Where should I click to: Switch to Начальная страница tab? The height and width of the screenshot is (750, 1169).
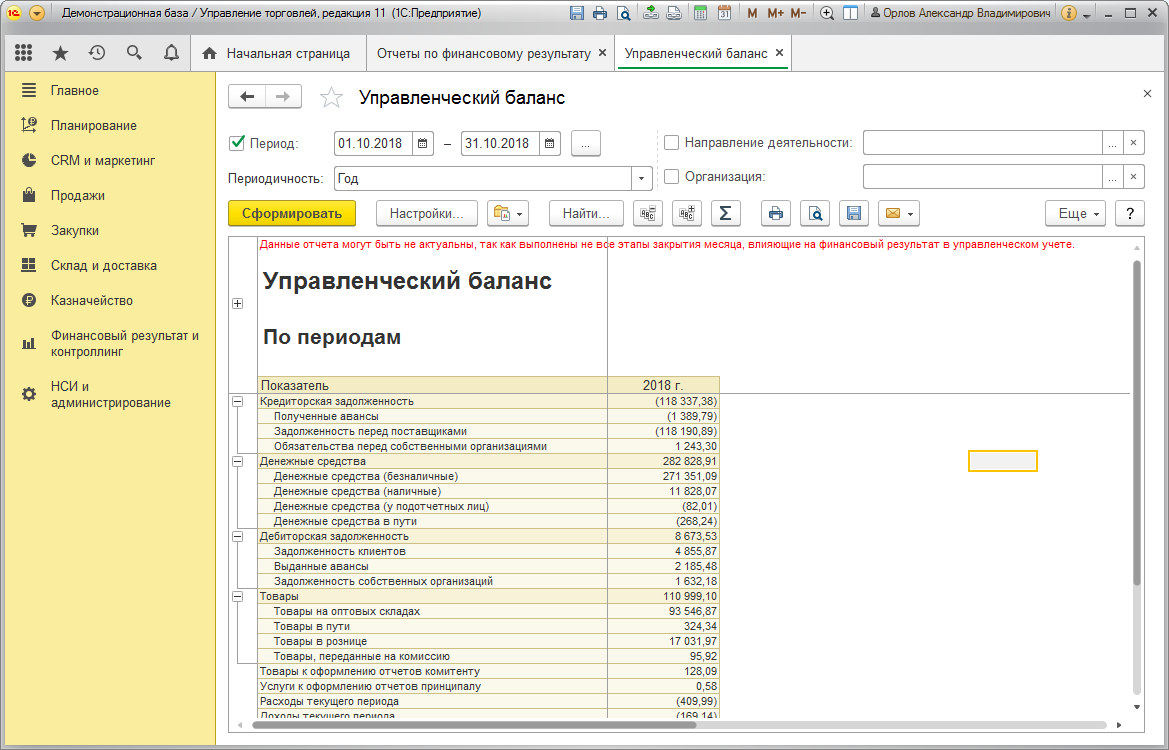(x=279, y=54)
